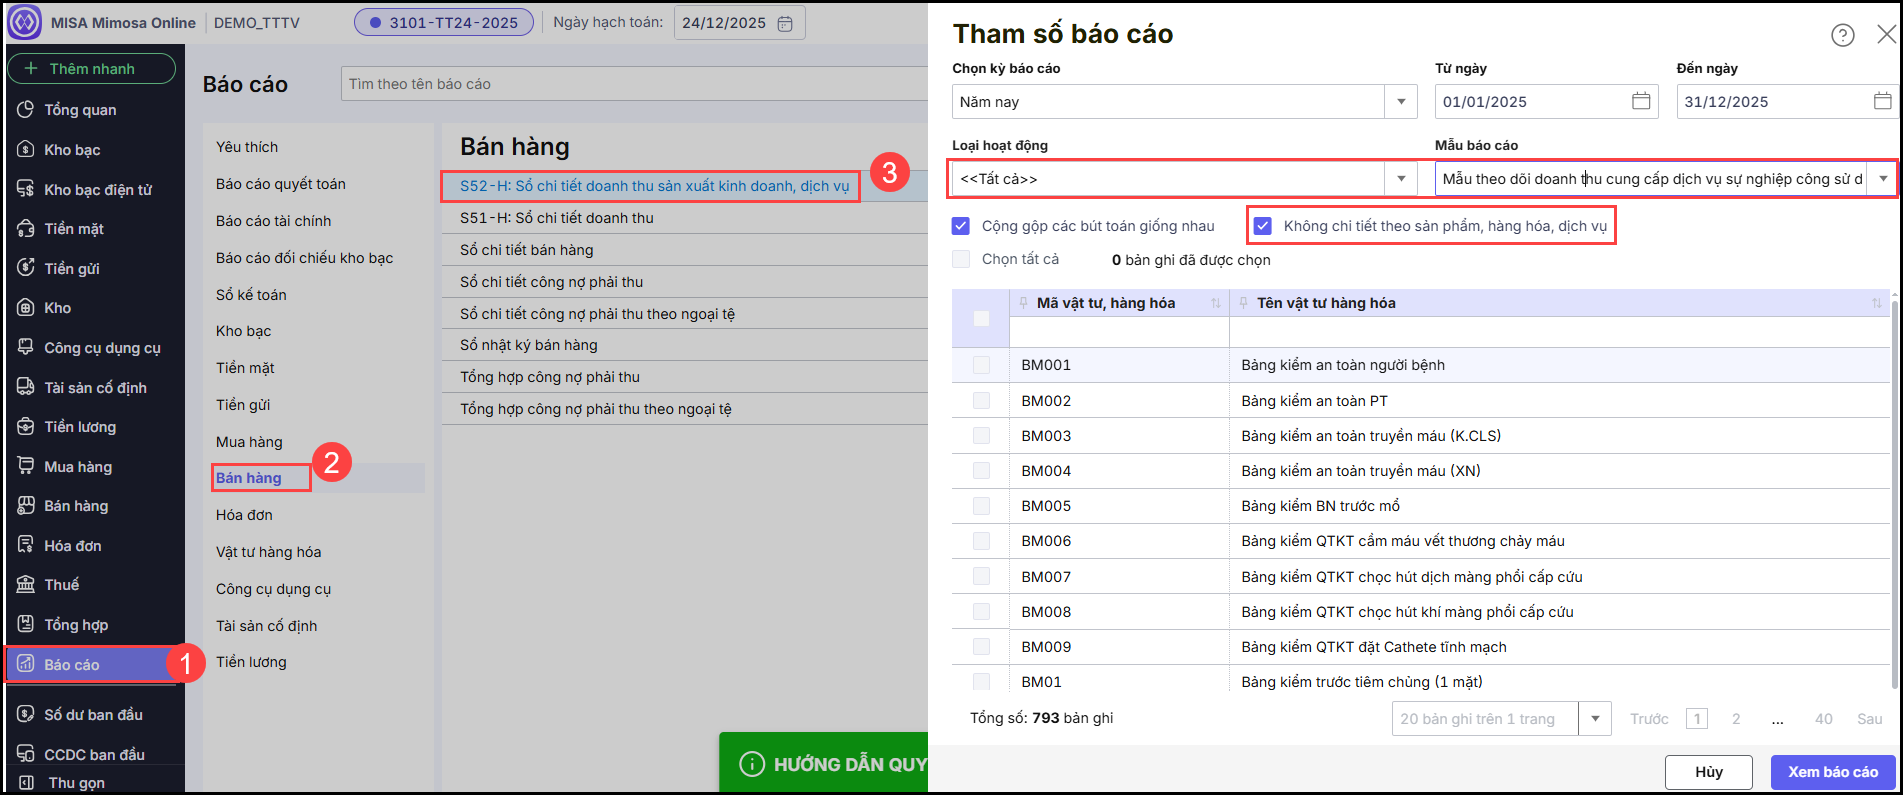Click the Thuế sidebar icon
The image size is (1903, 795).
coord(26,585)
